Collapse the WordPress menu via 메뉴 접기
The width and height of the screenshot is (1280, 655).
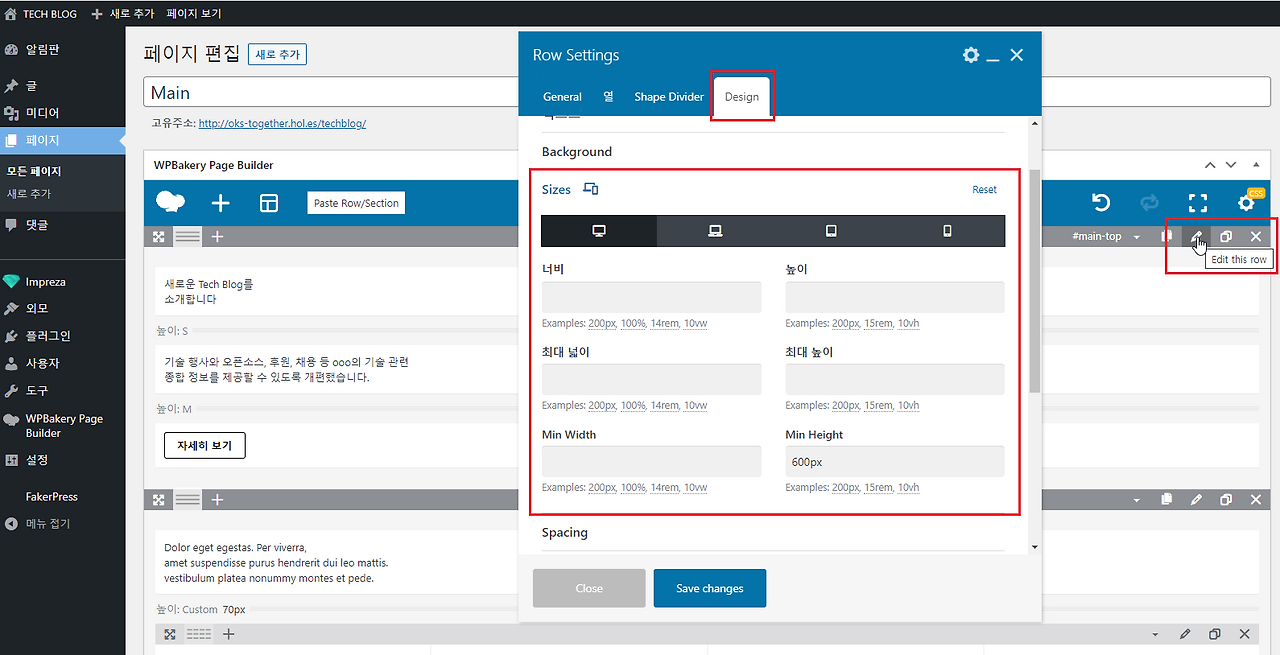tap(38, 524)
